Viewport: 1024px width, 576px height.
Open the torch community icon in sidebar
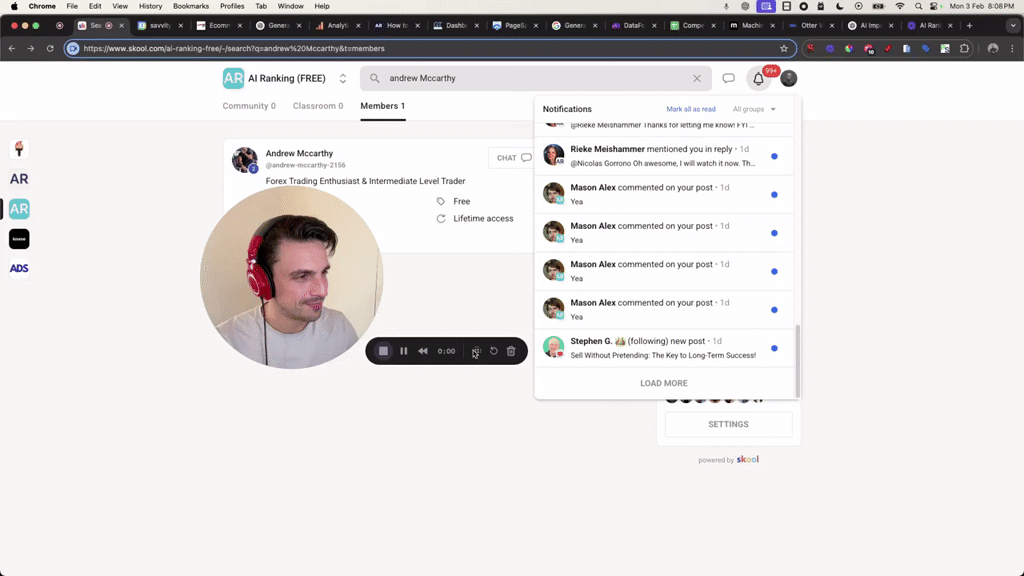tap(19, 147)
